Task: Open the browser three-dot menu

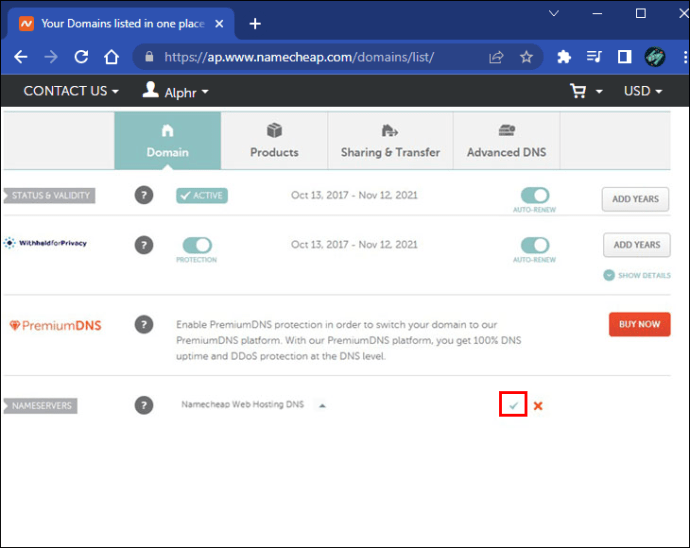Action: [685, 57]
